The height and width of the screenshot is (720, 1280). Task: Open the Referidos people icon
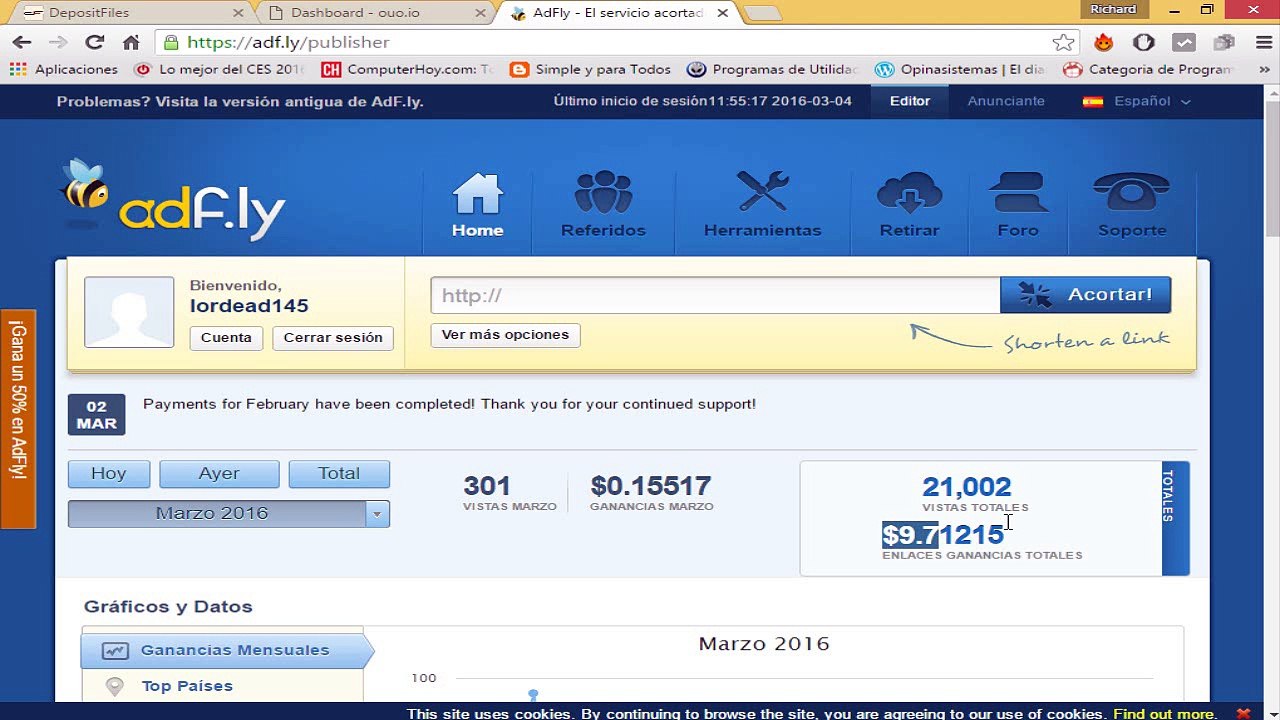coord(603,191)
